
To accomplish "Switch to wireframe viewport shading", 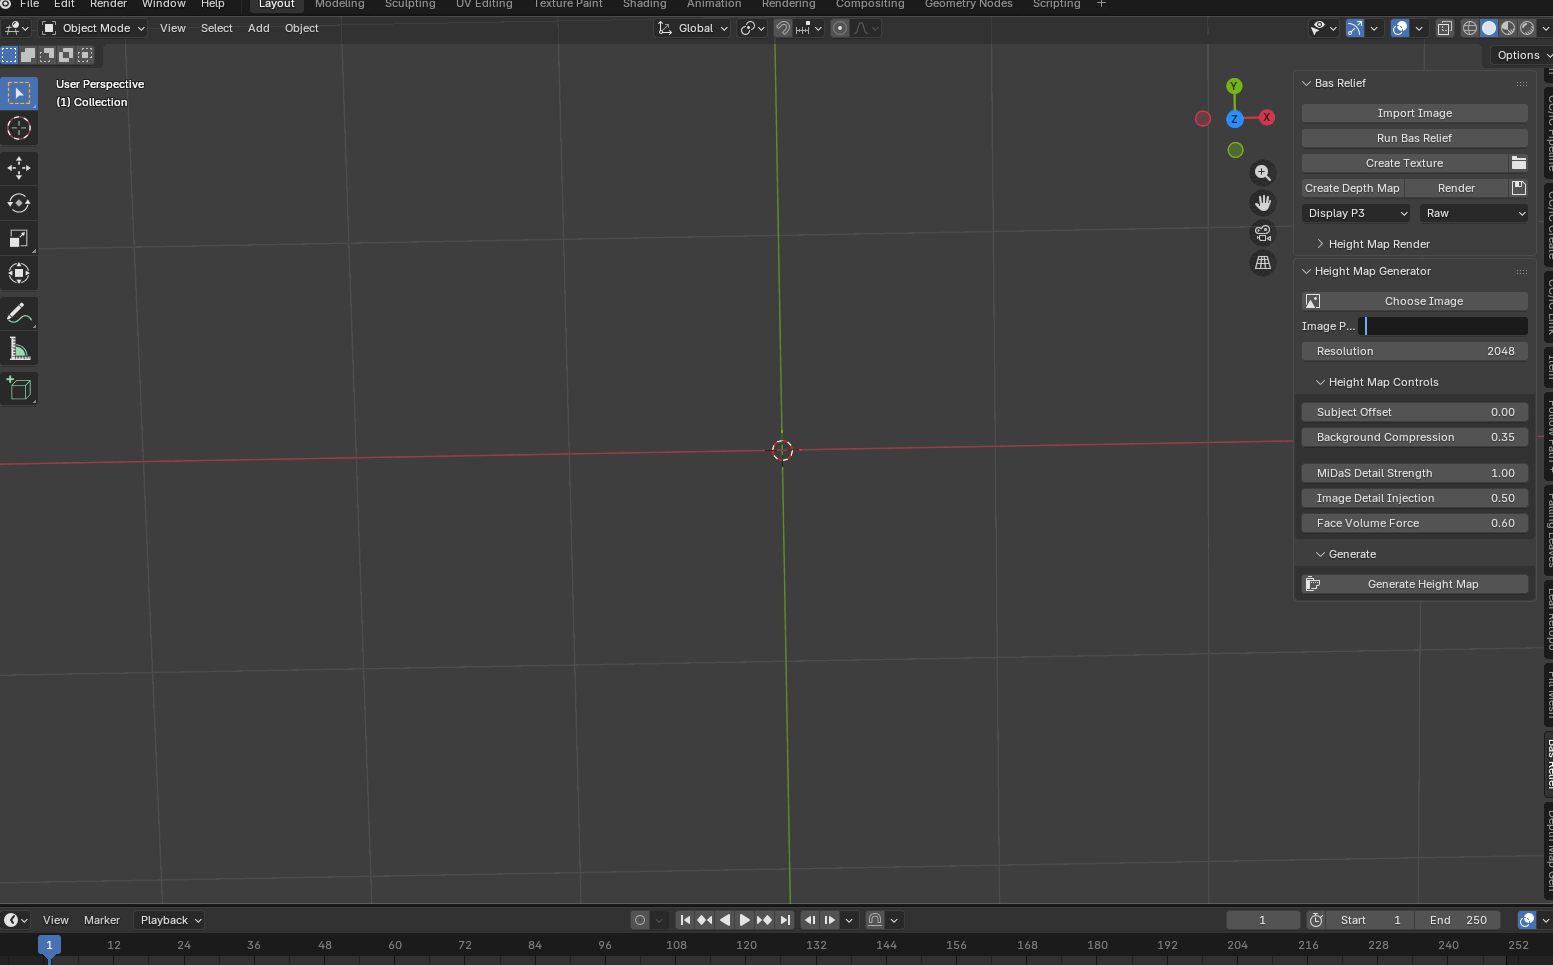I will pyautogui.click(x=1470, y=28).
